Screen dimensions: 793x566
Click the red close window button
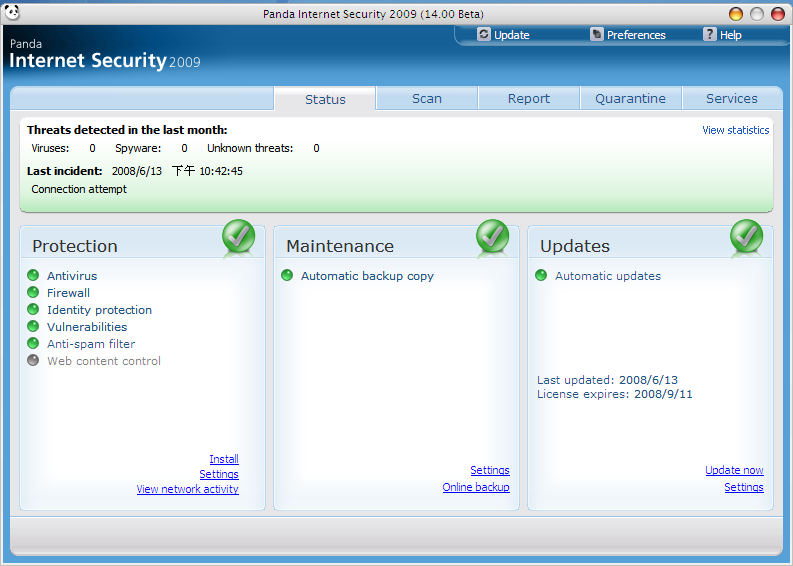click(x=778, y=14)
